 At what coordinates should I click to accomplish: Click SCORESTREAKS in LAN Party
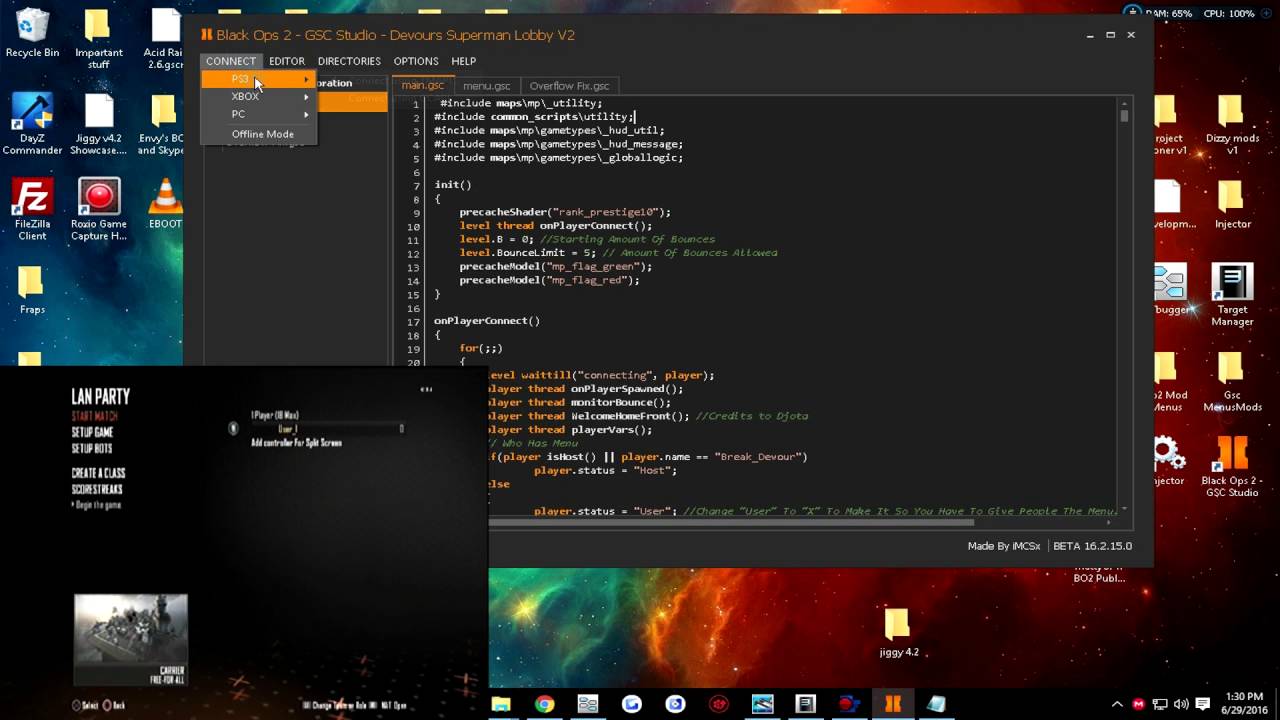click(97, 489)
